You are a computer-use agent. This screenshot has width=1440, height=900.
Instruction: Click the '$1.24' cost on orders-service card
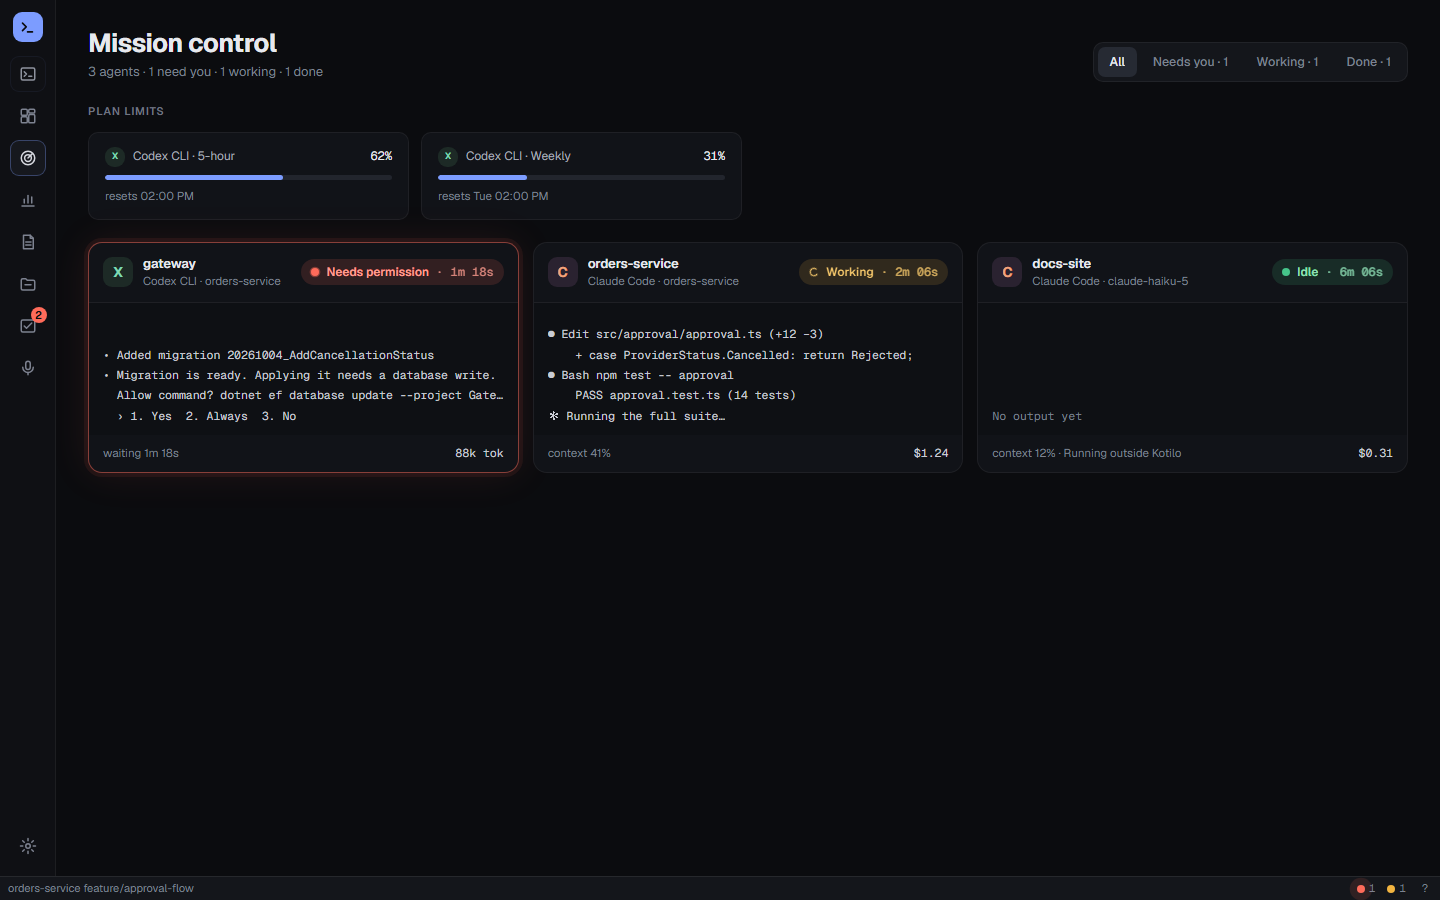point(931,453)
